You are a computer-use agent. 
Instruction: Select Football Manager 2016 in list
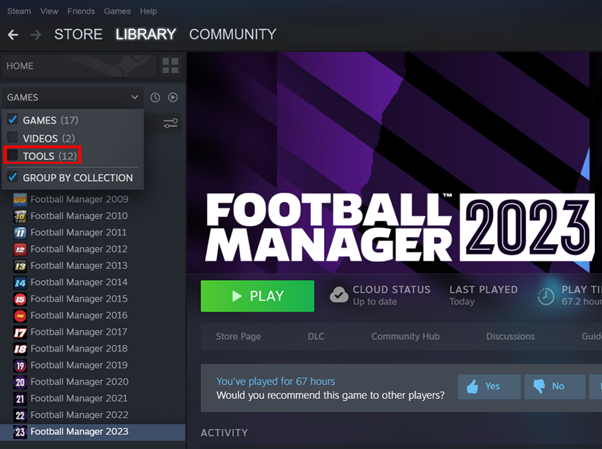pos(79,315)
